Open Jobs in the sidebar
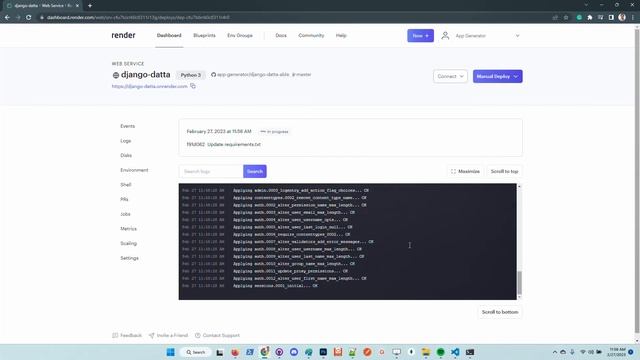 (125, 214)
